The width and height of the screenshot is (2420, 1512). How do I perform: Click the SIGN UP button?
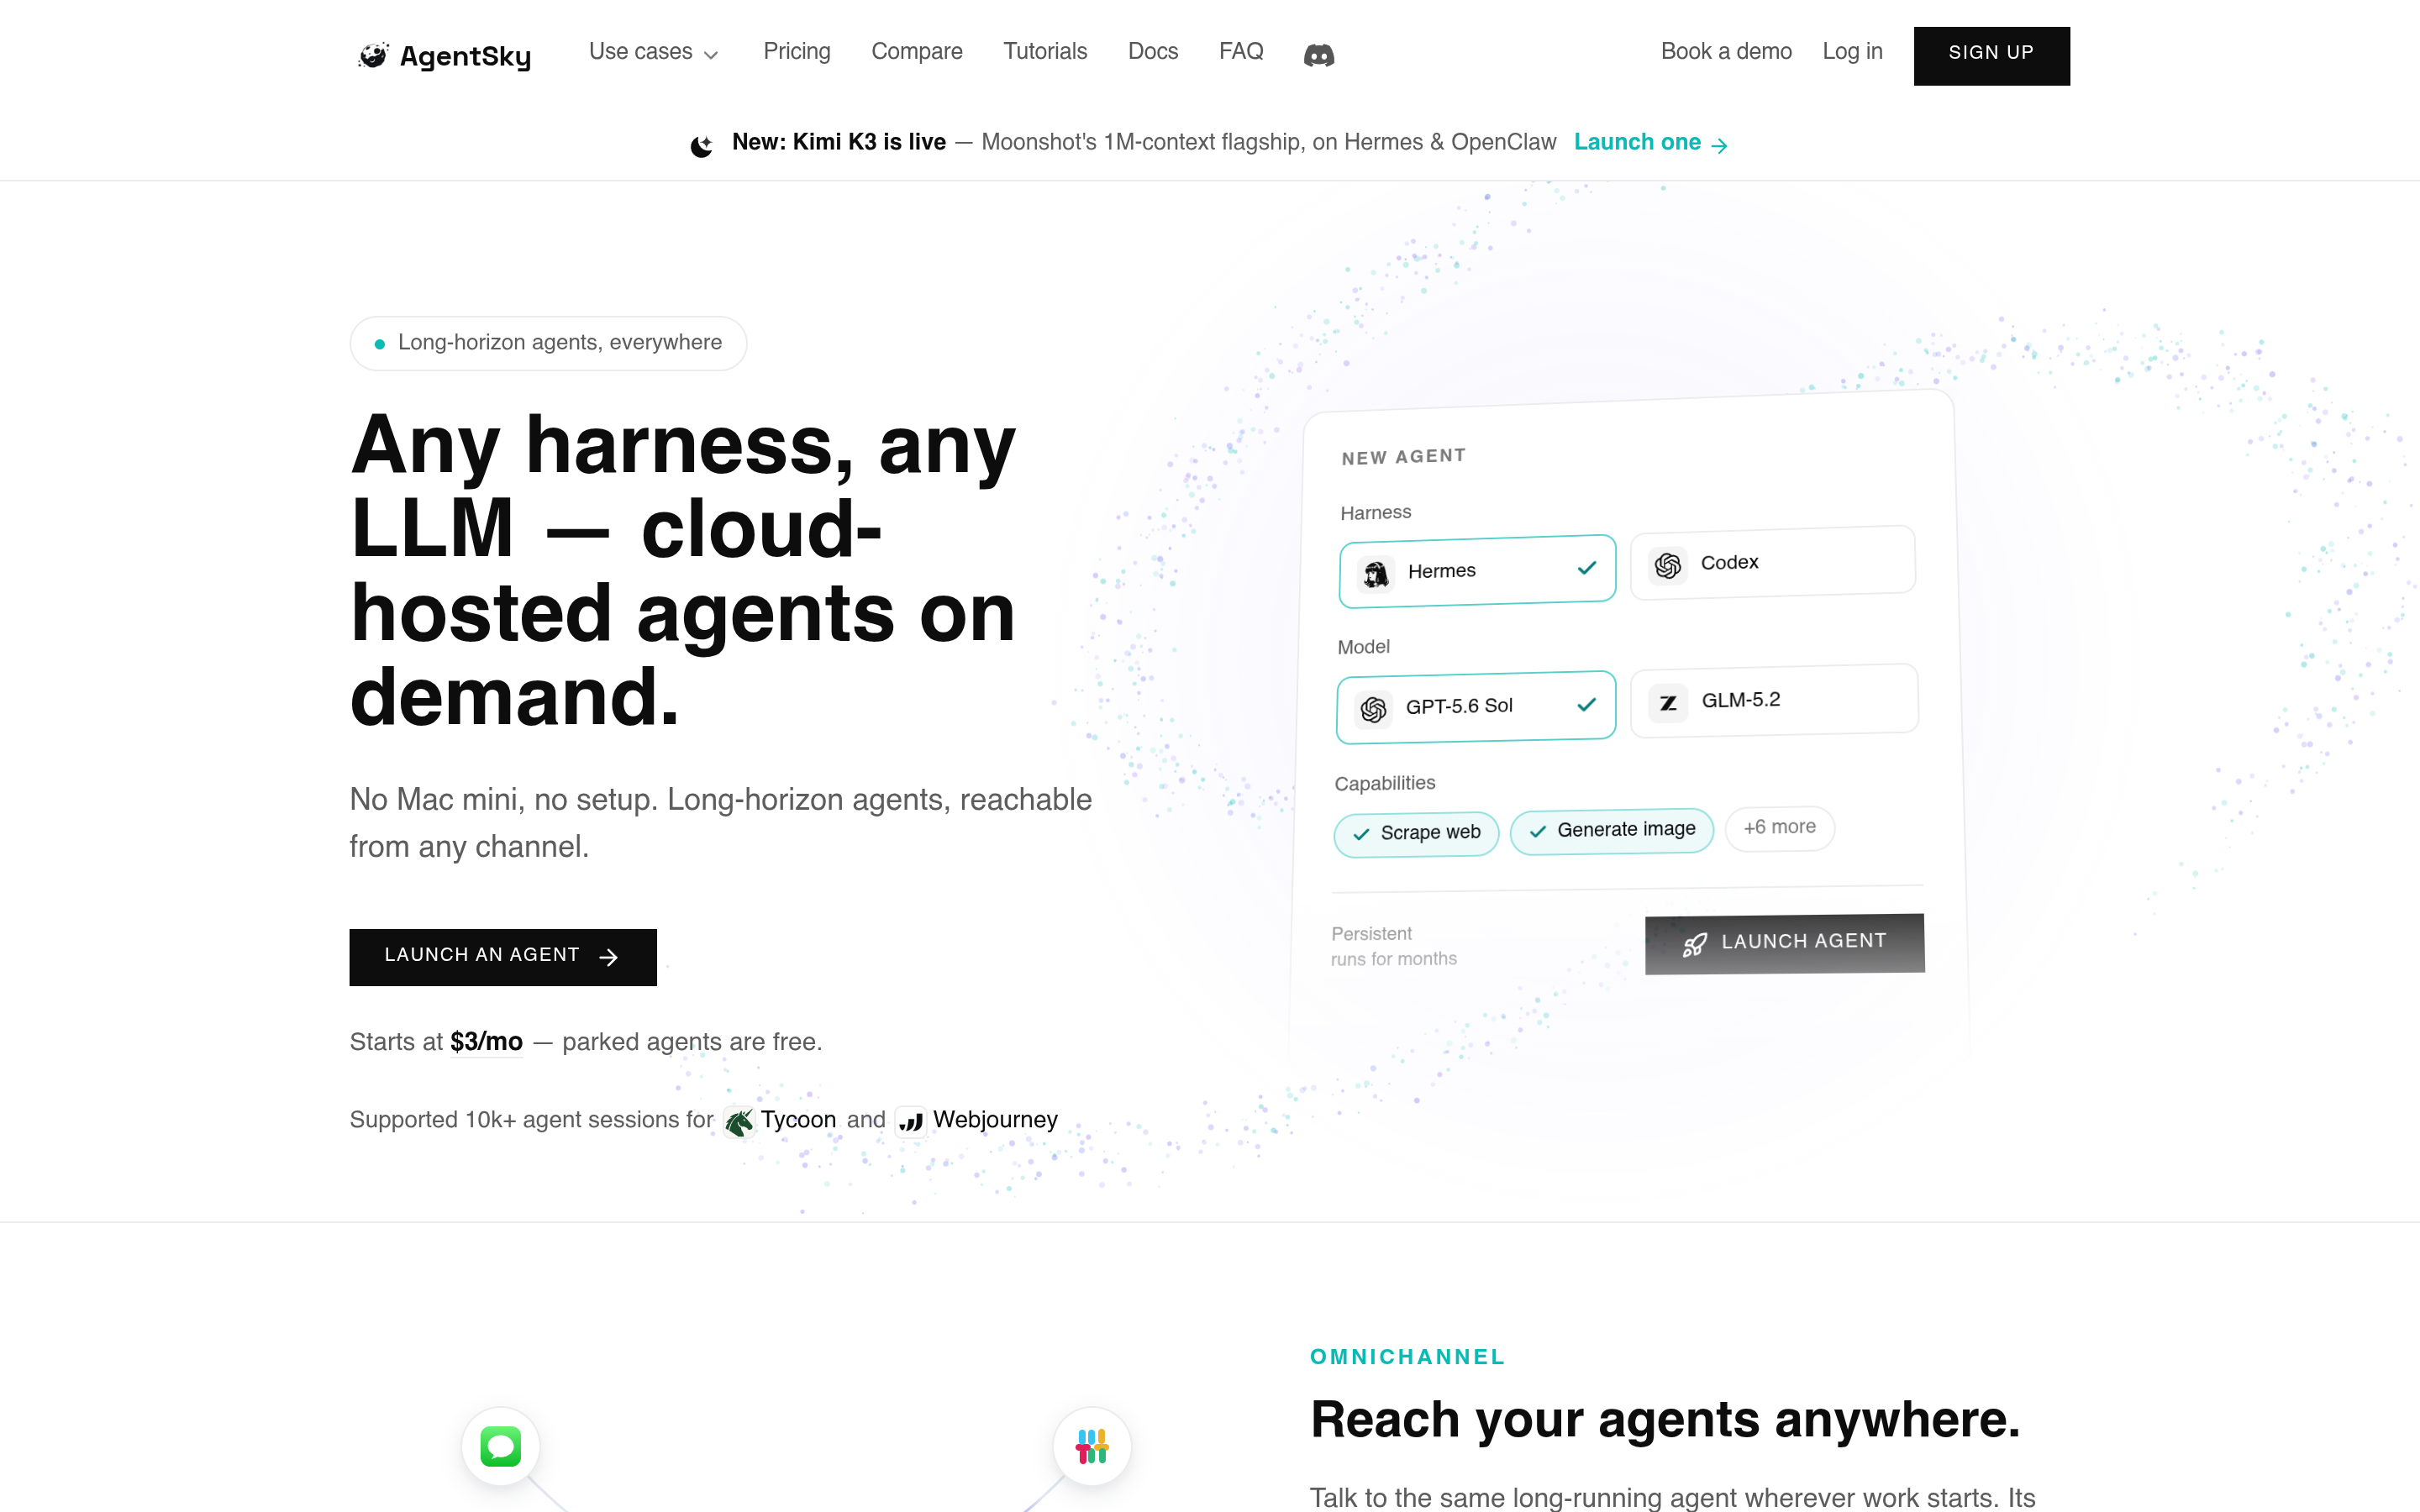click(x=1991, y=56)
